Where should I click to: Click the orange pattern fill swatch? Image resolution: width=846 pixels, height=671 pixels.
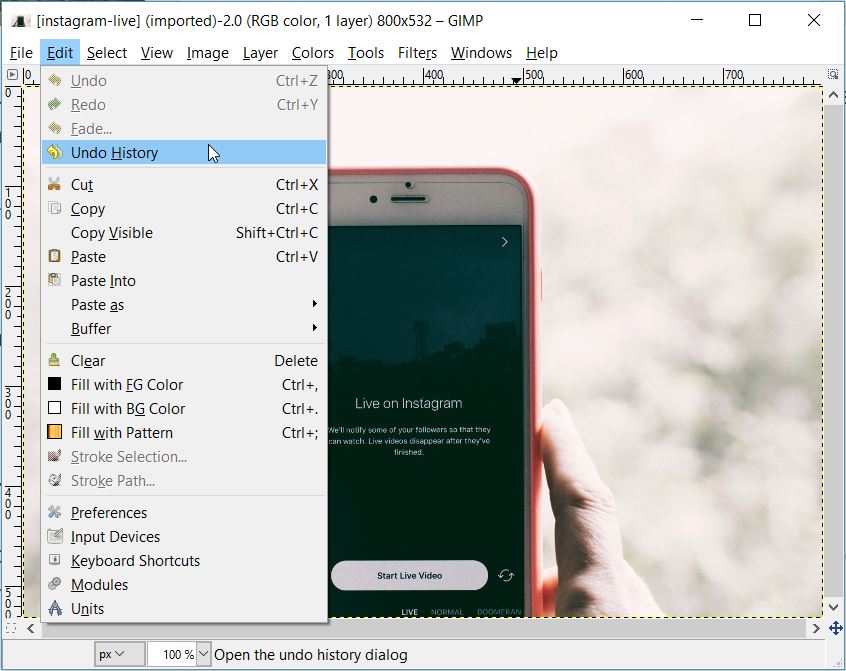click(54, 432)
